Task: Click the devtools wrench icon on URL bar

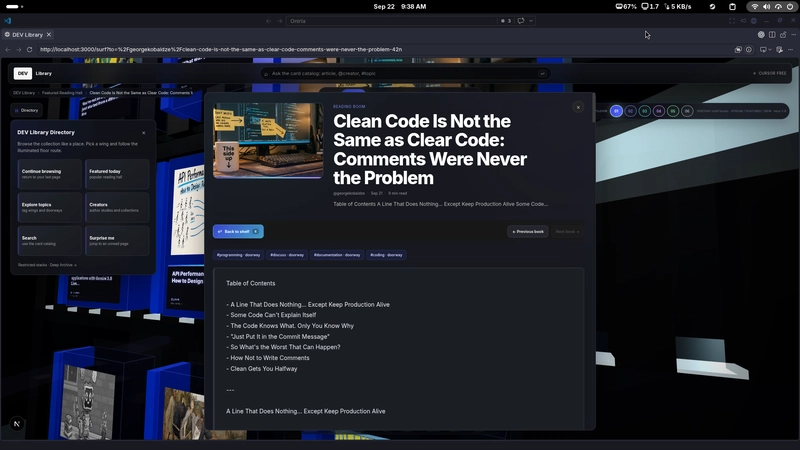Action: pos(780,49)
